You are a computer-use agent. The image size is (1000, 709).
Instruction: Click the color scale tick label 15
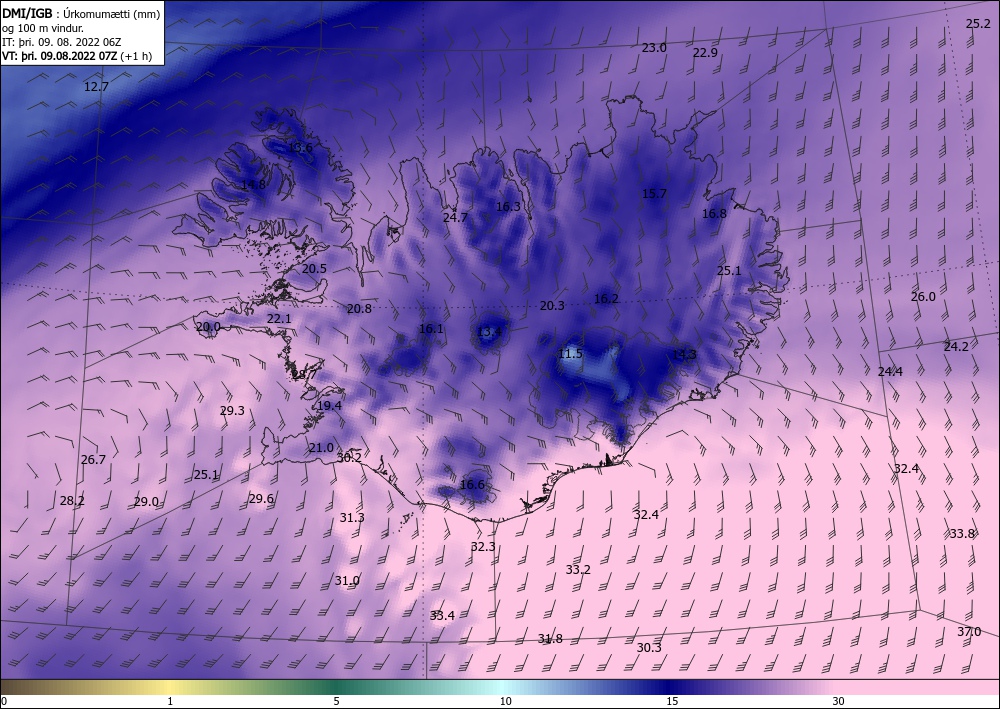point(672,702)
